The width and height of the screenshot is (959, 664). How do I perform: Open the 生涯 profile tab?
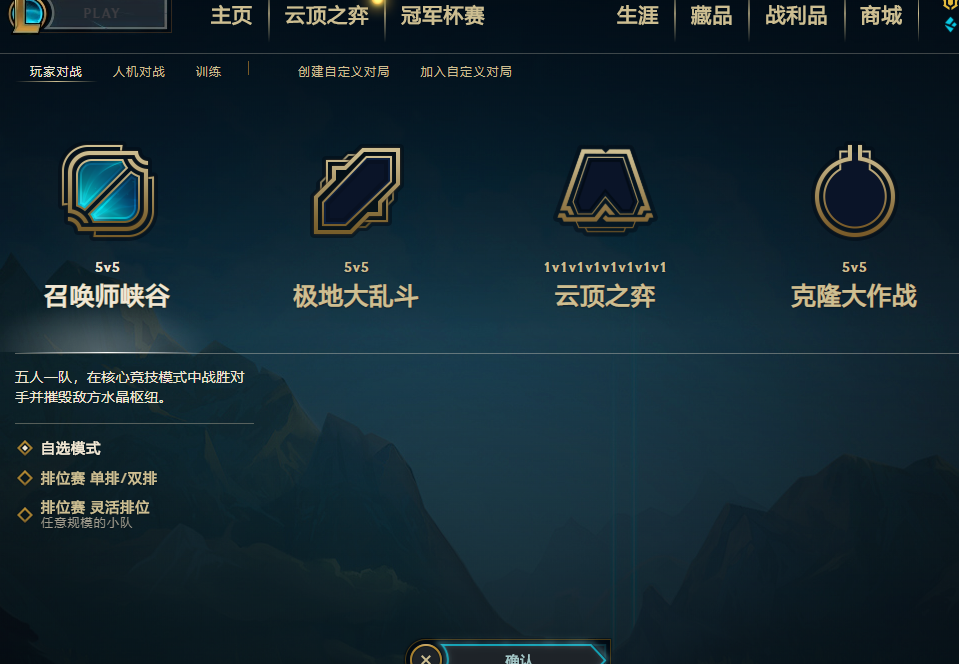637,16
